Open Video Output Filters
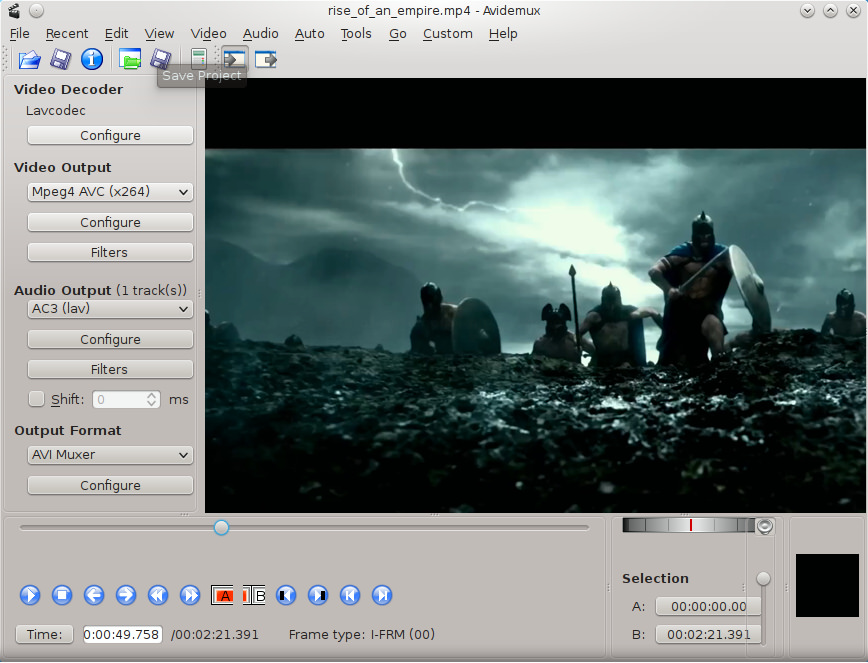The height and width of the screenshot is (663, 868). pos(110,252)
